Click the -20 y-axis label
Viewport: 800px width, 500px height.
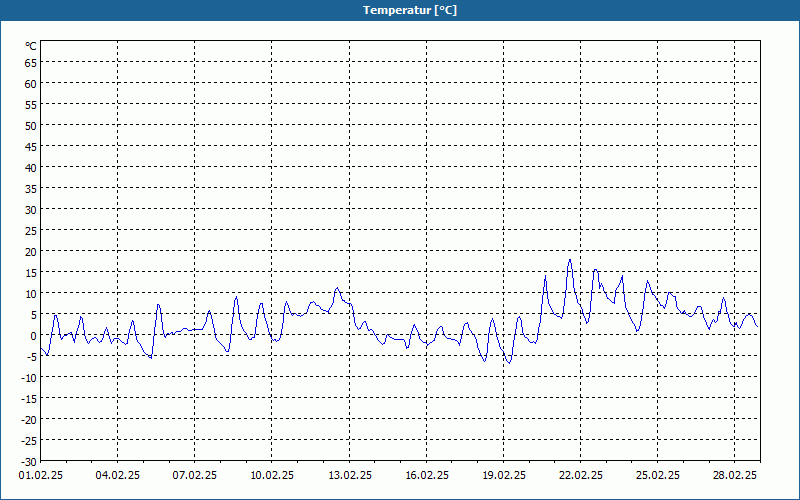(29, 420)
